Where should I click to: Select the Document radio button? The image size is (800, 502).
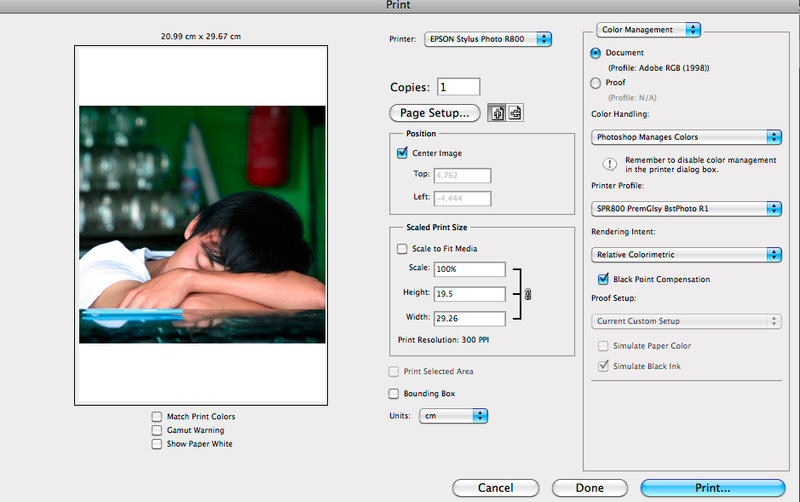coord(595,53)
